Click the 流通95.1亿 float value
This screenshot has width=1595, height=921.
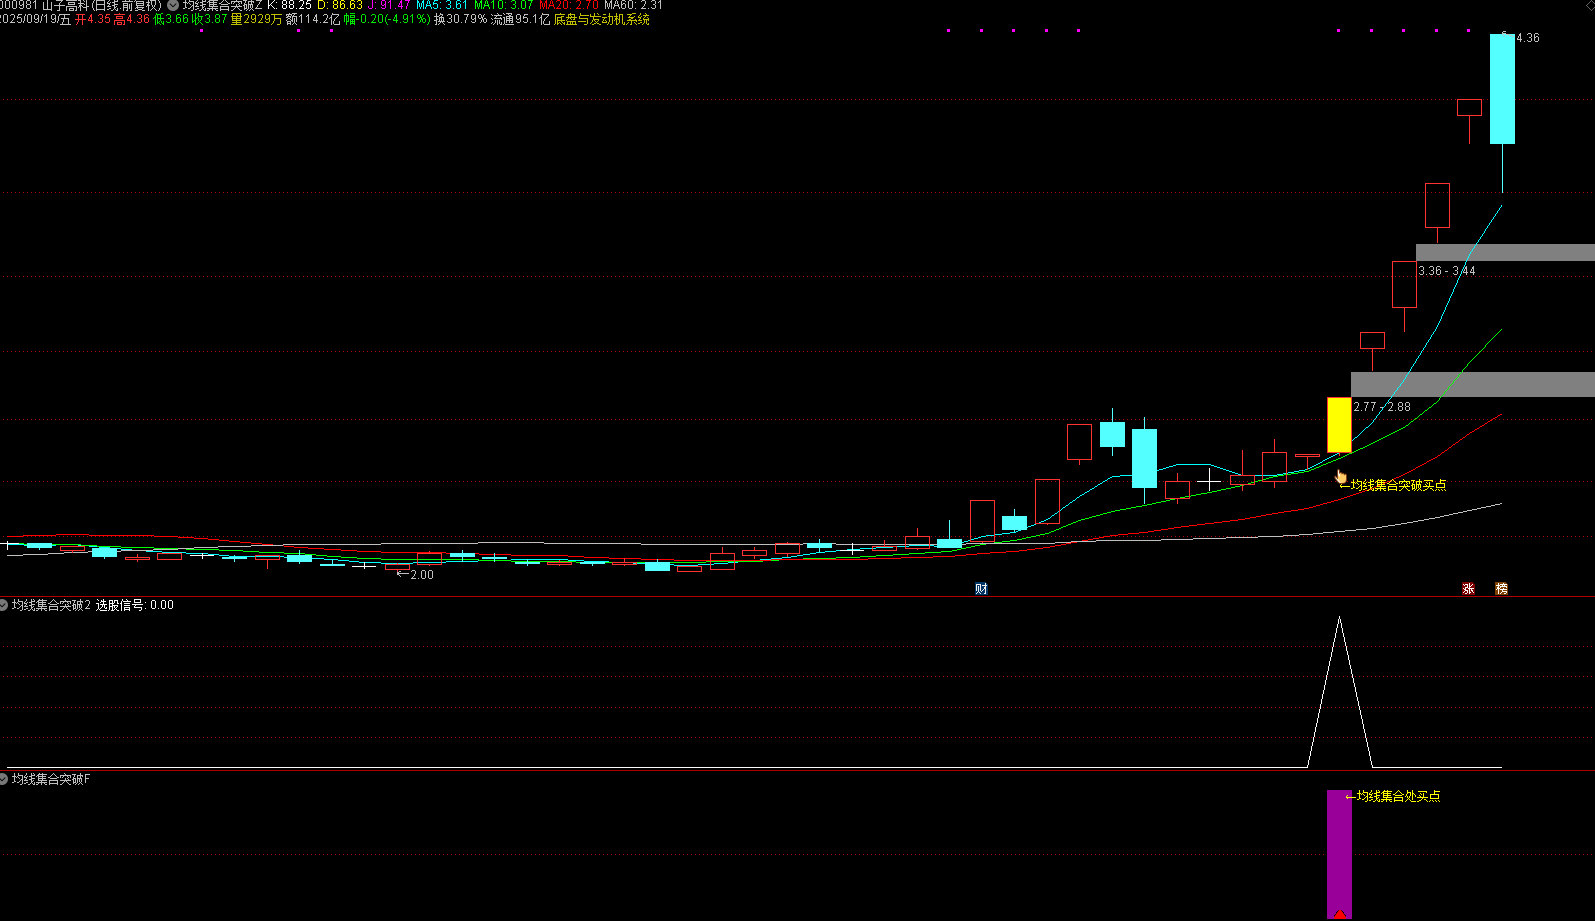tap(520, 19)
